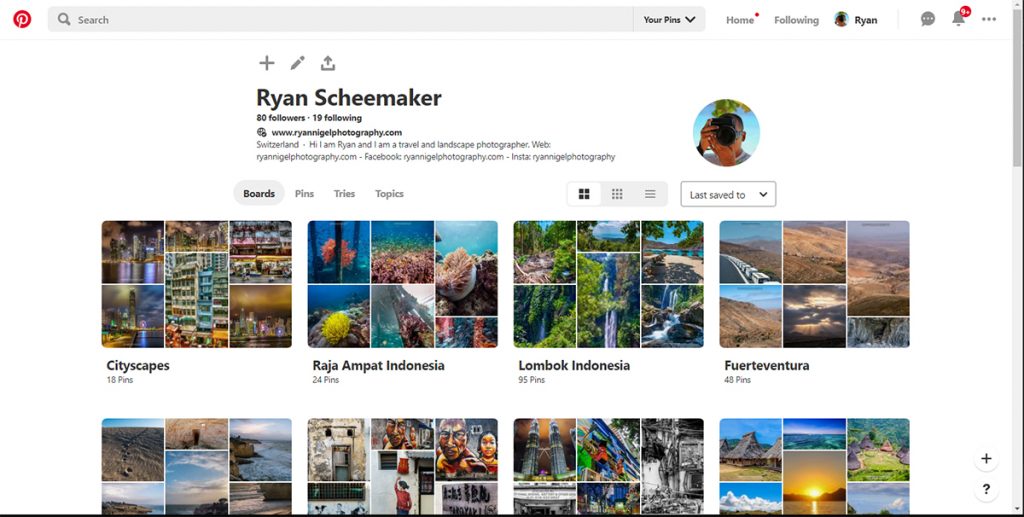
Task: Open the Lombok waterfall thumbnail collage
Action: (x=609, y=284)
